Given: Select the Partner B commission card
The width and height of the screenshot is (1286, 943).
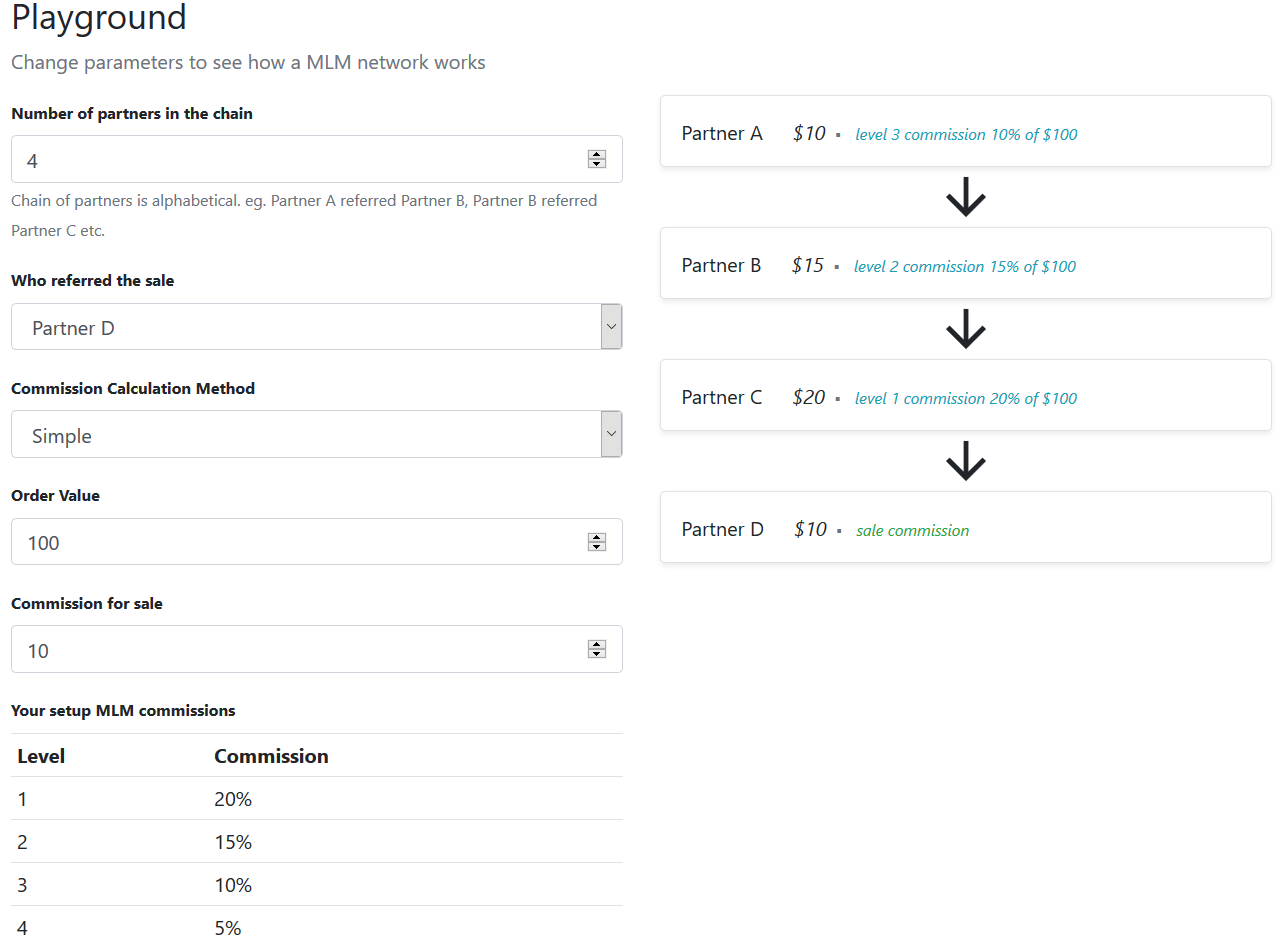Looking at the screenshot, I should pos(965,264).
